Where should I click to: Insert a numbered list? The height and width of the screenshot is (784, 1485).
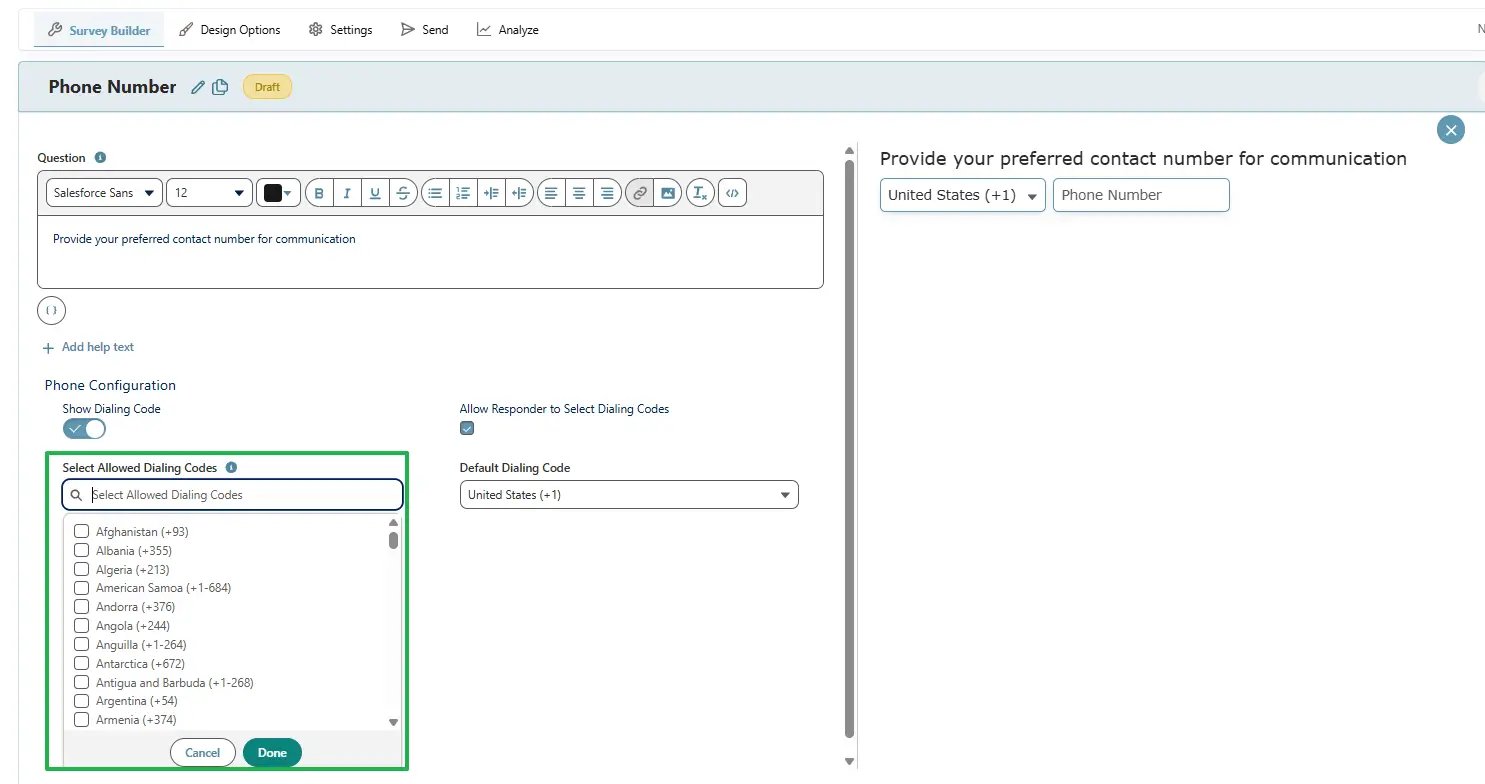(x=463, y=193)
